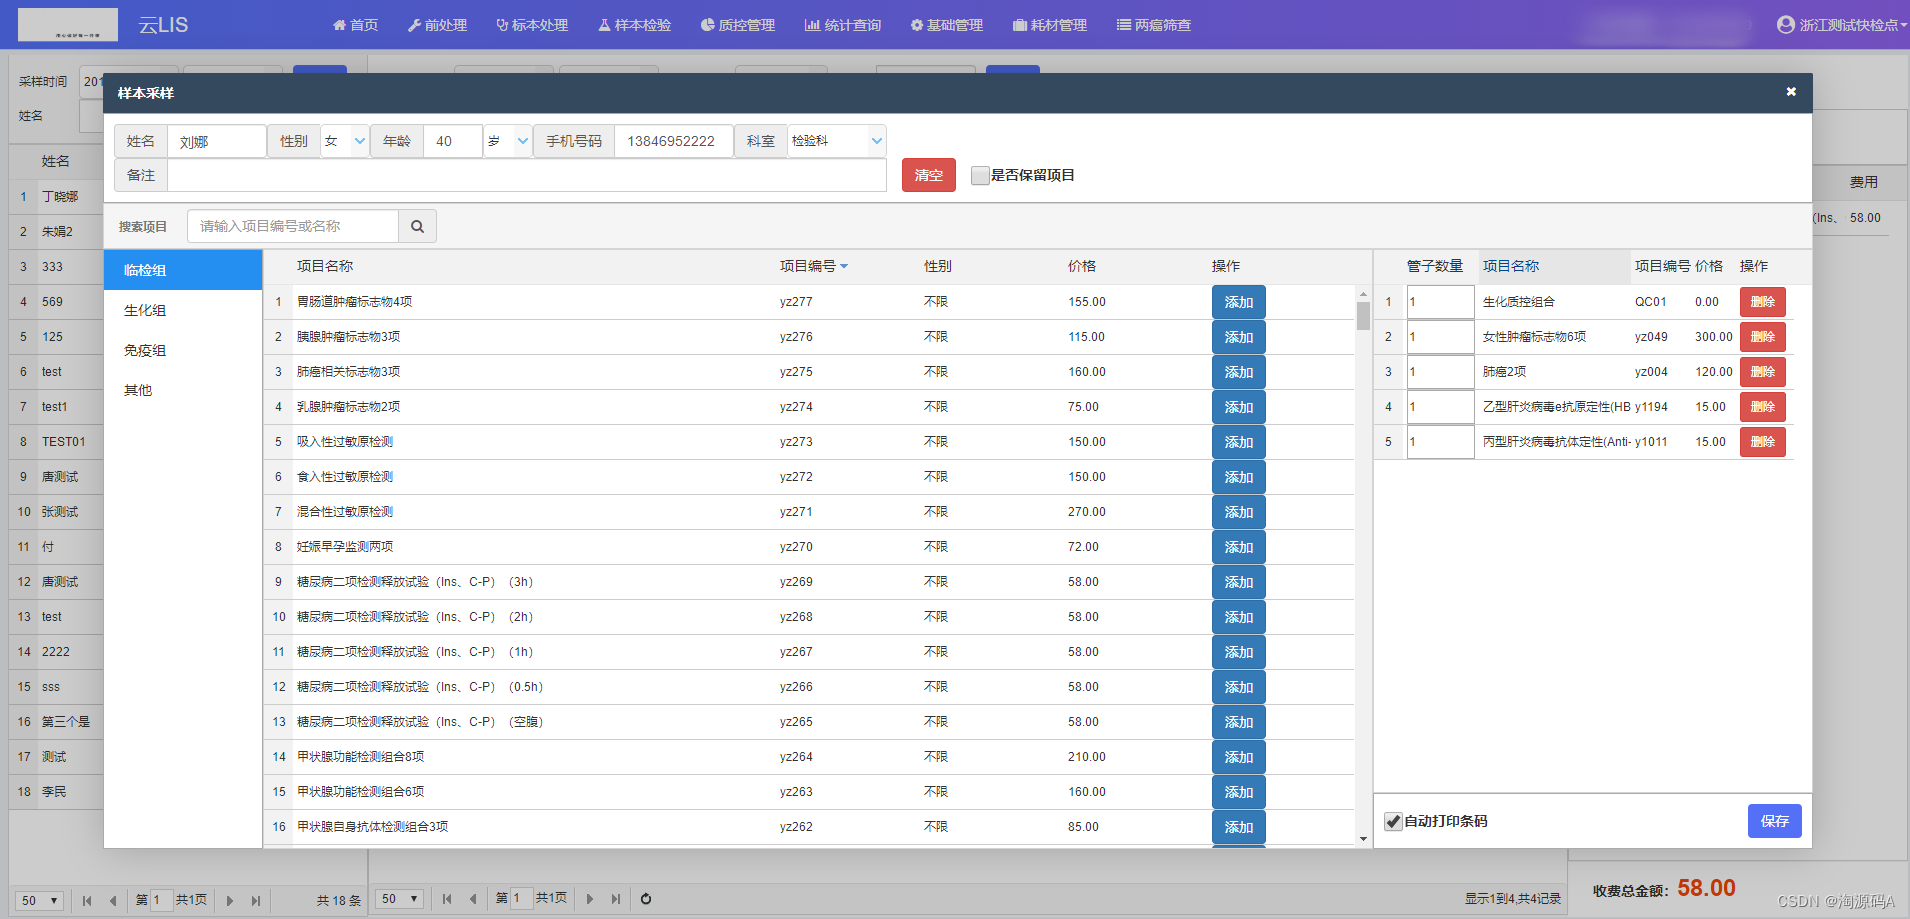The image size is (1910, 919).
Task: Open the 样本检验 menu
Action: (635, 25)
